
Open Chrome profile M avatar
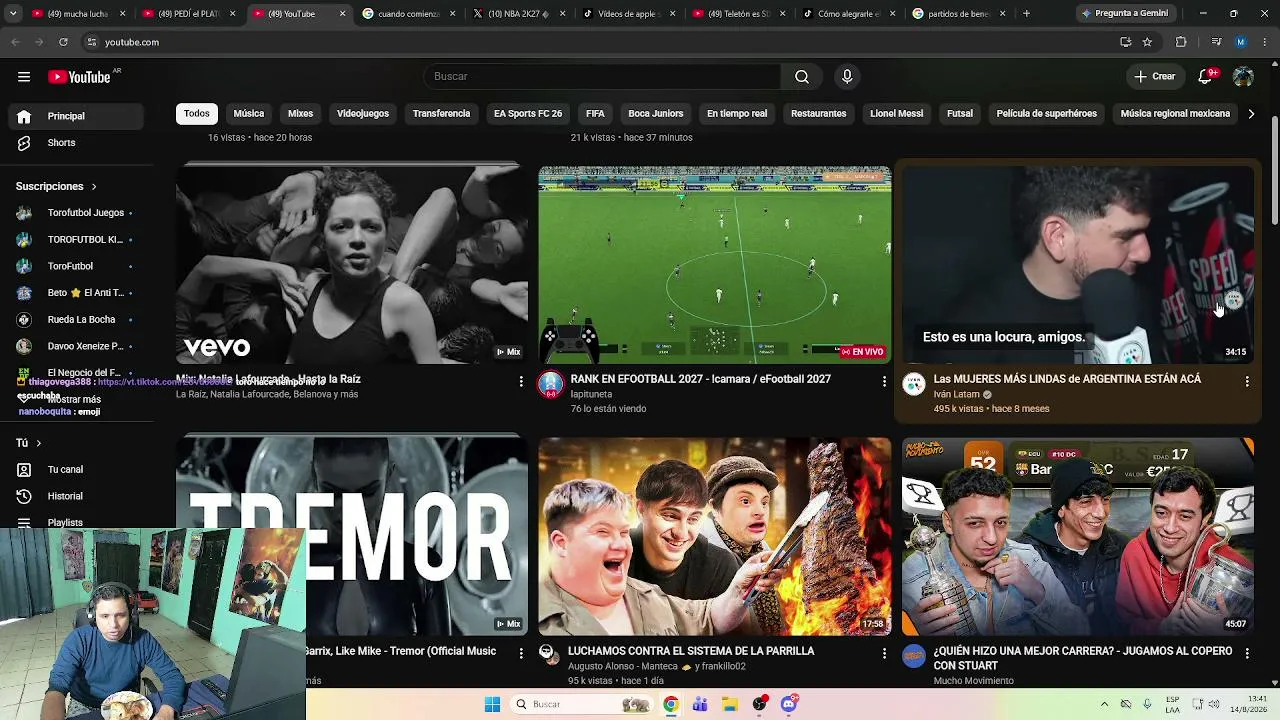click(x=1241, y=42)
